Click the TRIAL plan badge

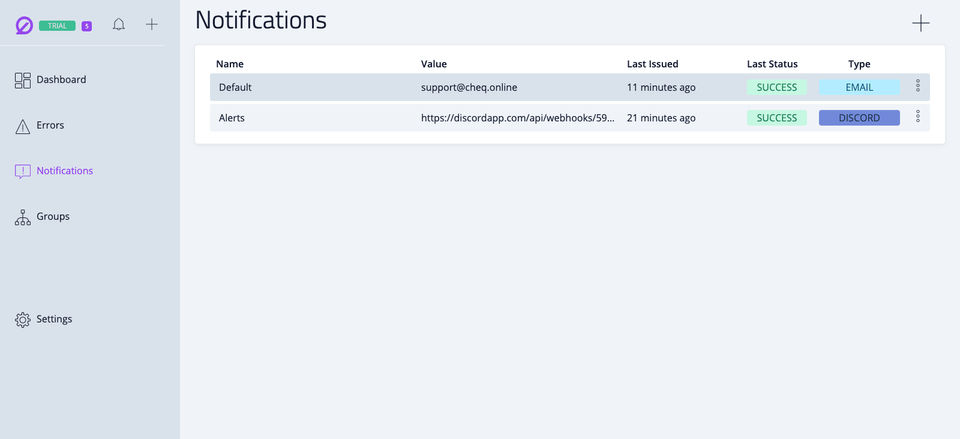click(57, 26)
